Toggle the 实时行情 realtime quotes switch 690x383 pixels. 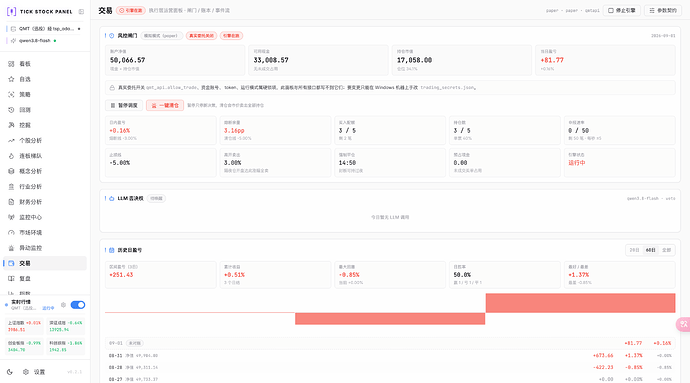point(78,305)
